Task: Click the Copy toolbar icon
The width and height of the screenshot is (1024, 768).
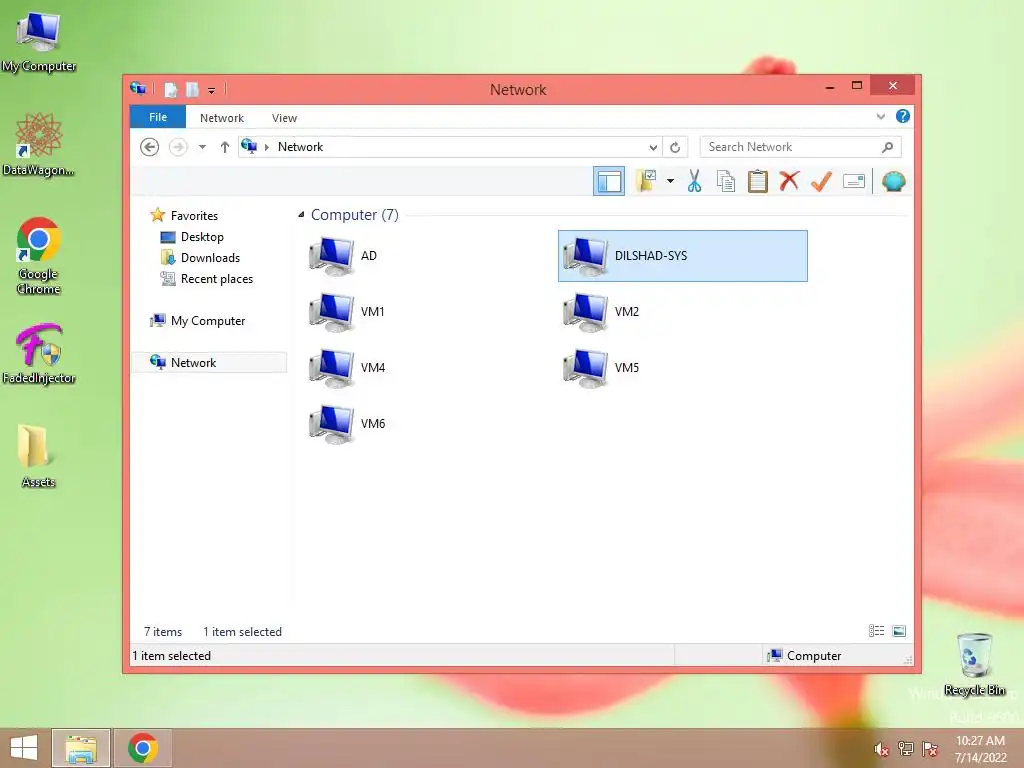Action: click(726, 181)
